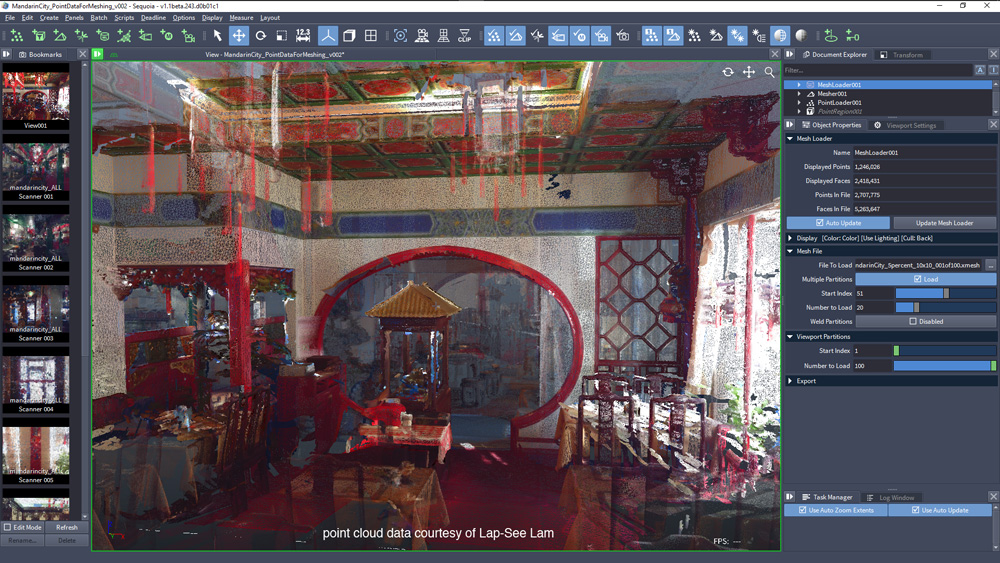Expand the Display section

(x=790, y=238)
